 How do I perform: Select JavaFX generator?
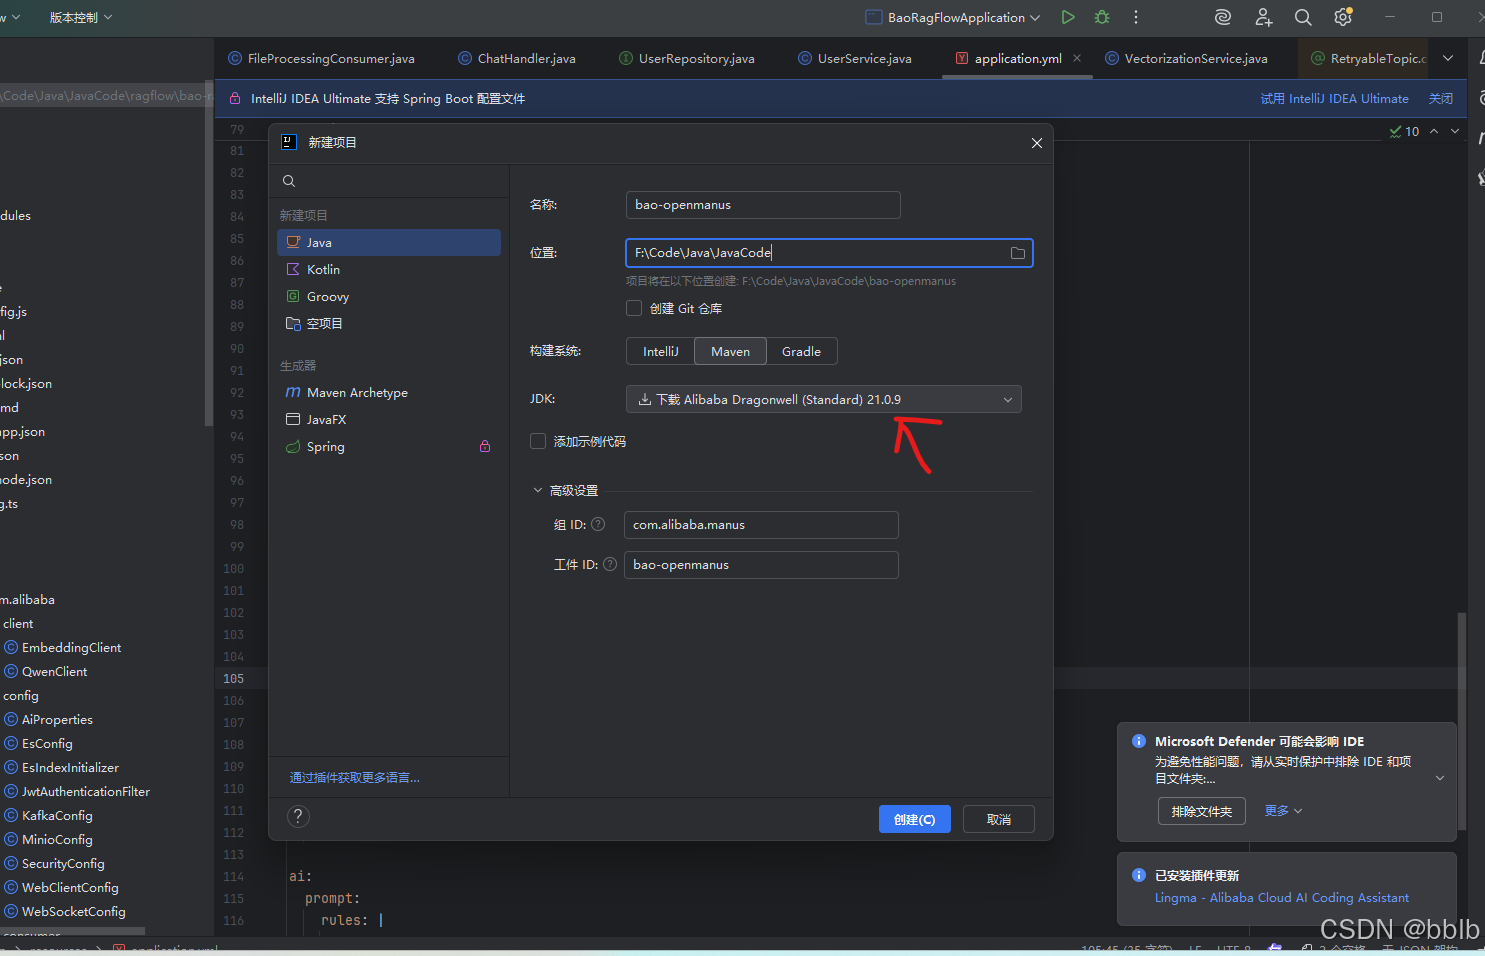click(389, 419)
